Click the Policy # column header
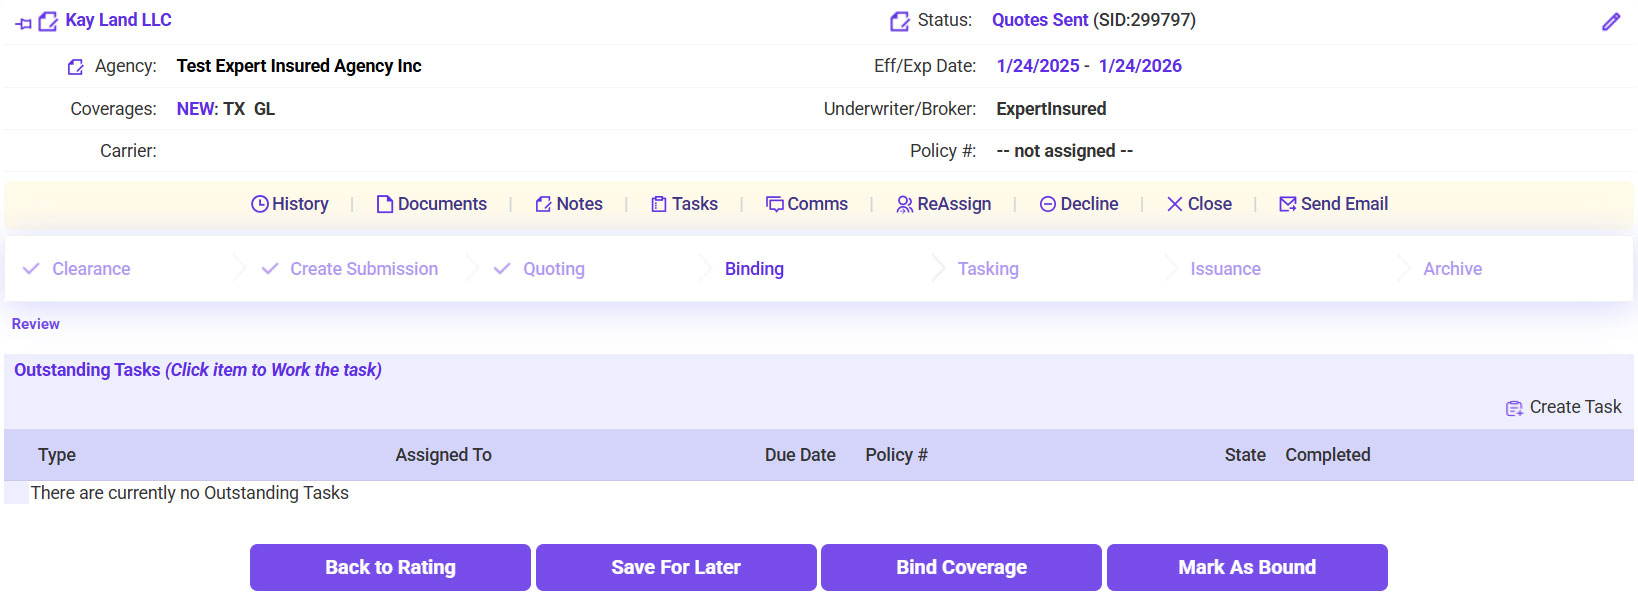 pos(896,455)
